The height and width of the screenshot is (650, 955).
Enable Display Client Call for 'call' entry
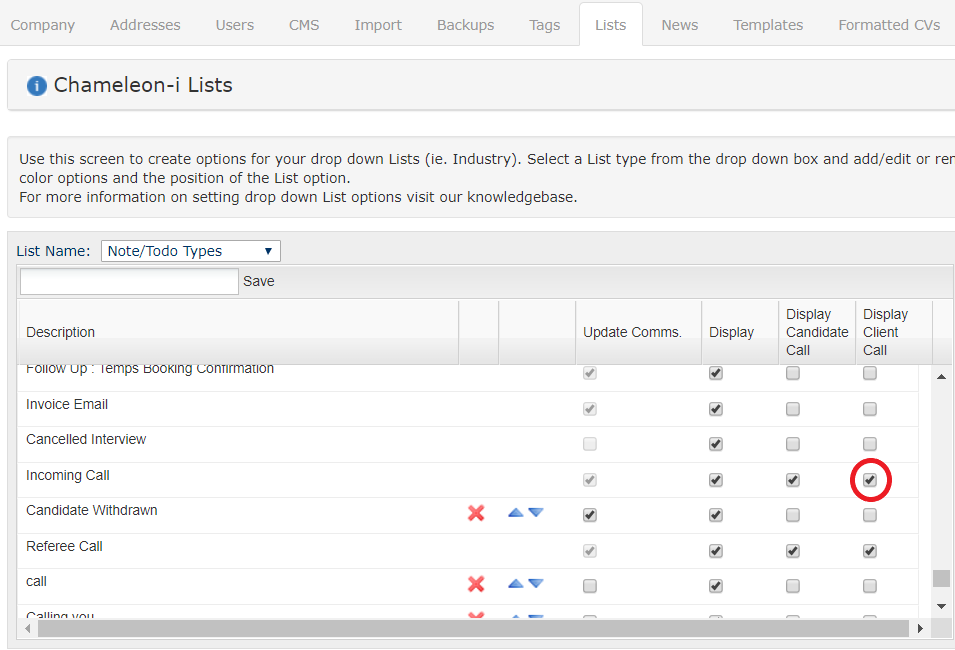(870, 586)
